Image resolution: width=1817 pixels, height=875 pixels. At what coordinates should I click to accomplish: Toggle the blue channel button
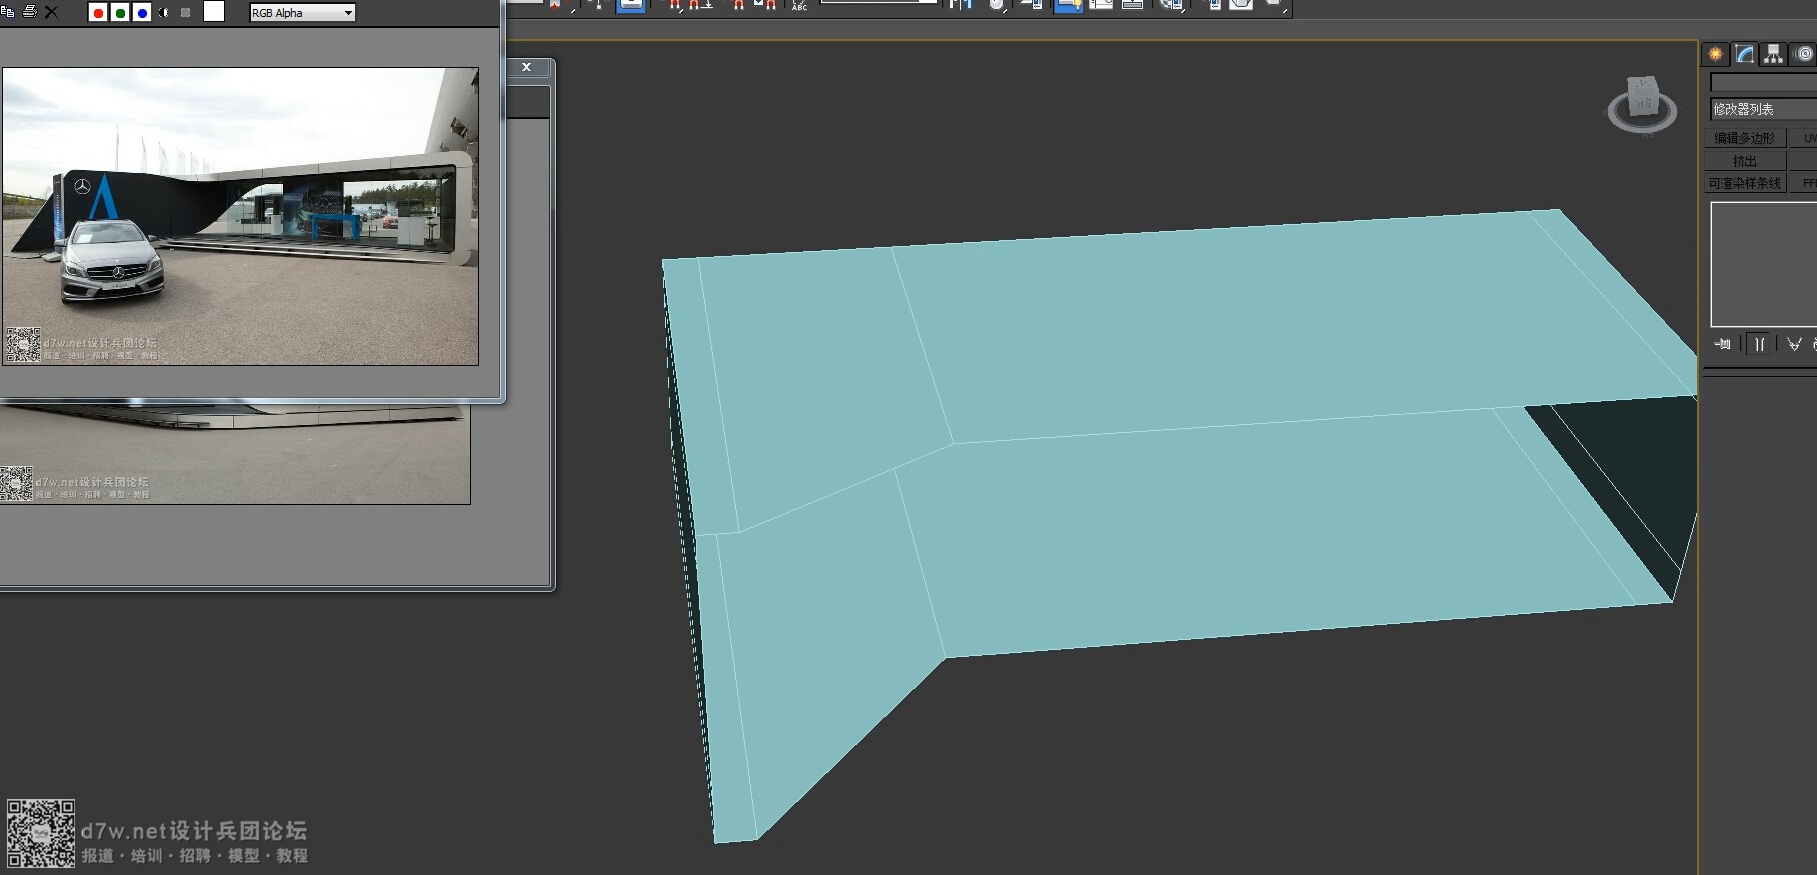click(142, 13)
